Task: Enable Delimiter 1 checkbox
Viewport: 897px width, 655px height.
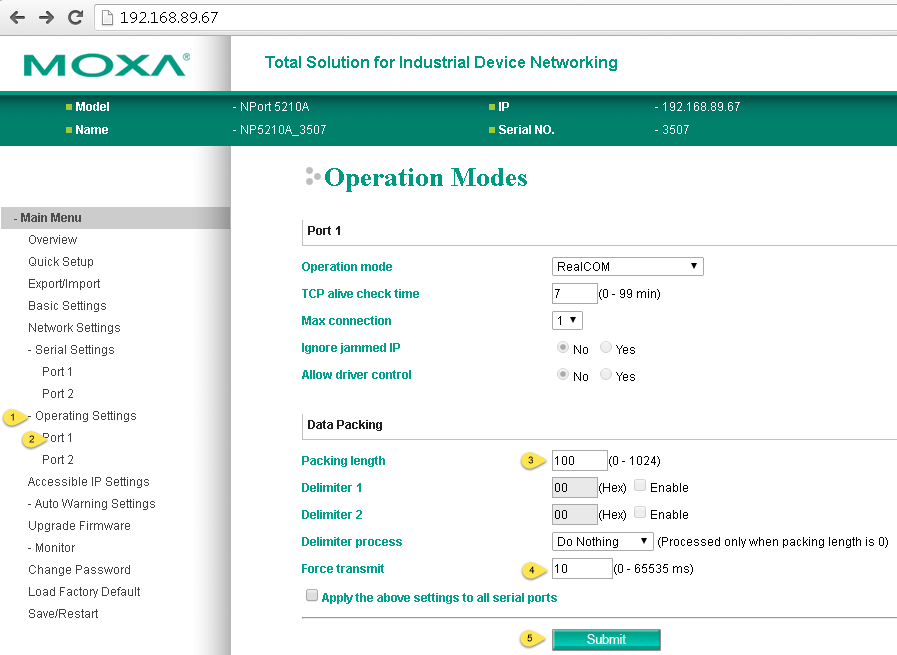Action: (640, 486)
